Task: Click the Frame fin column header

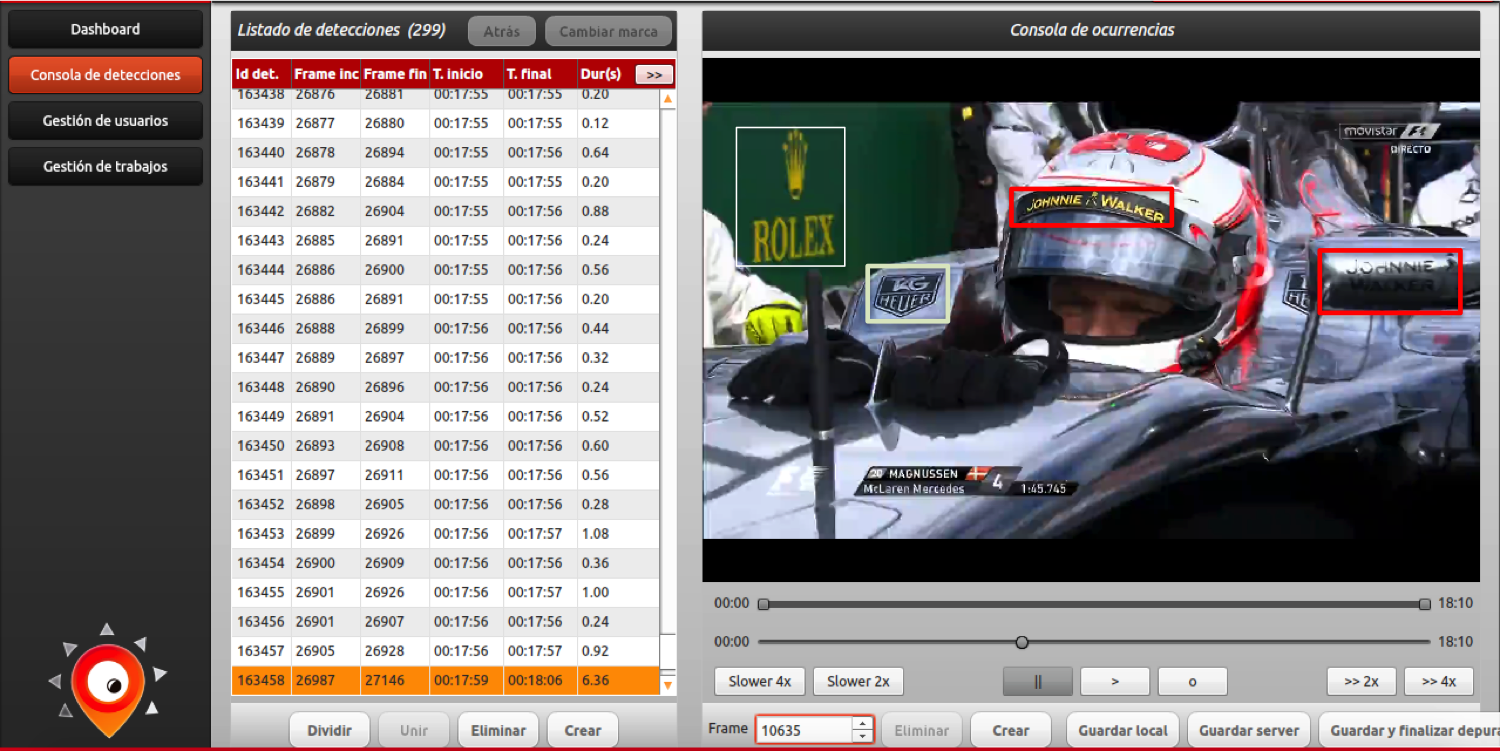Action: pyautogui.click(x=395, y=74)
